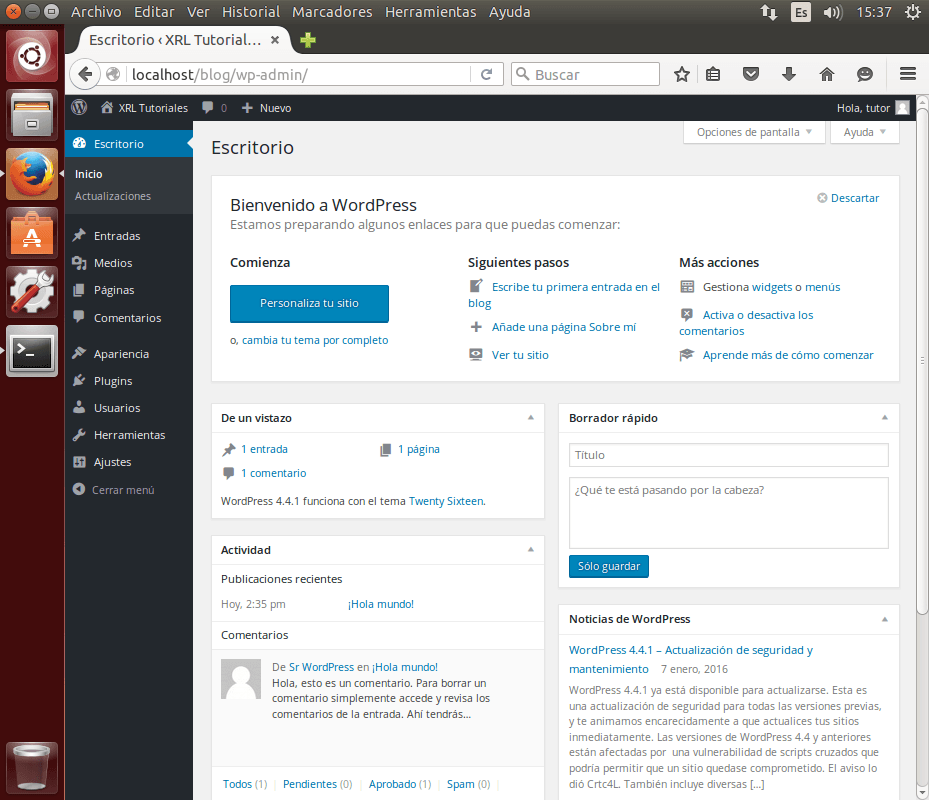Click the 1 comentario link
929x800 pixels.
point(273,473)
